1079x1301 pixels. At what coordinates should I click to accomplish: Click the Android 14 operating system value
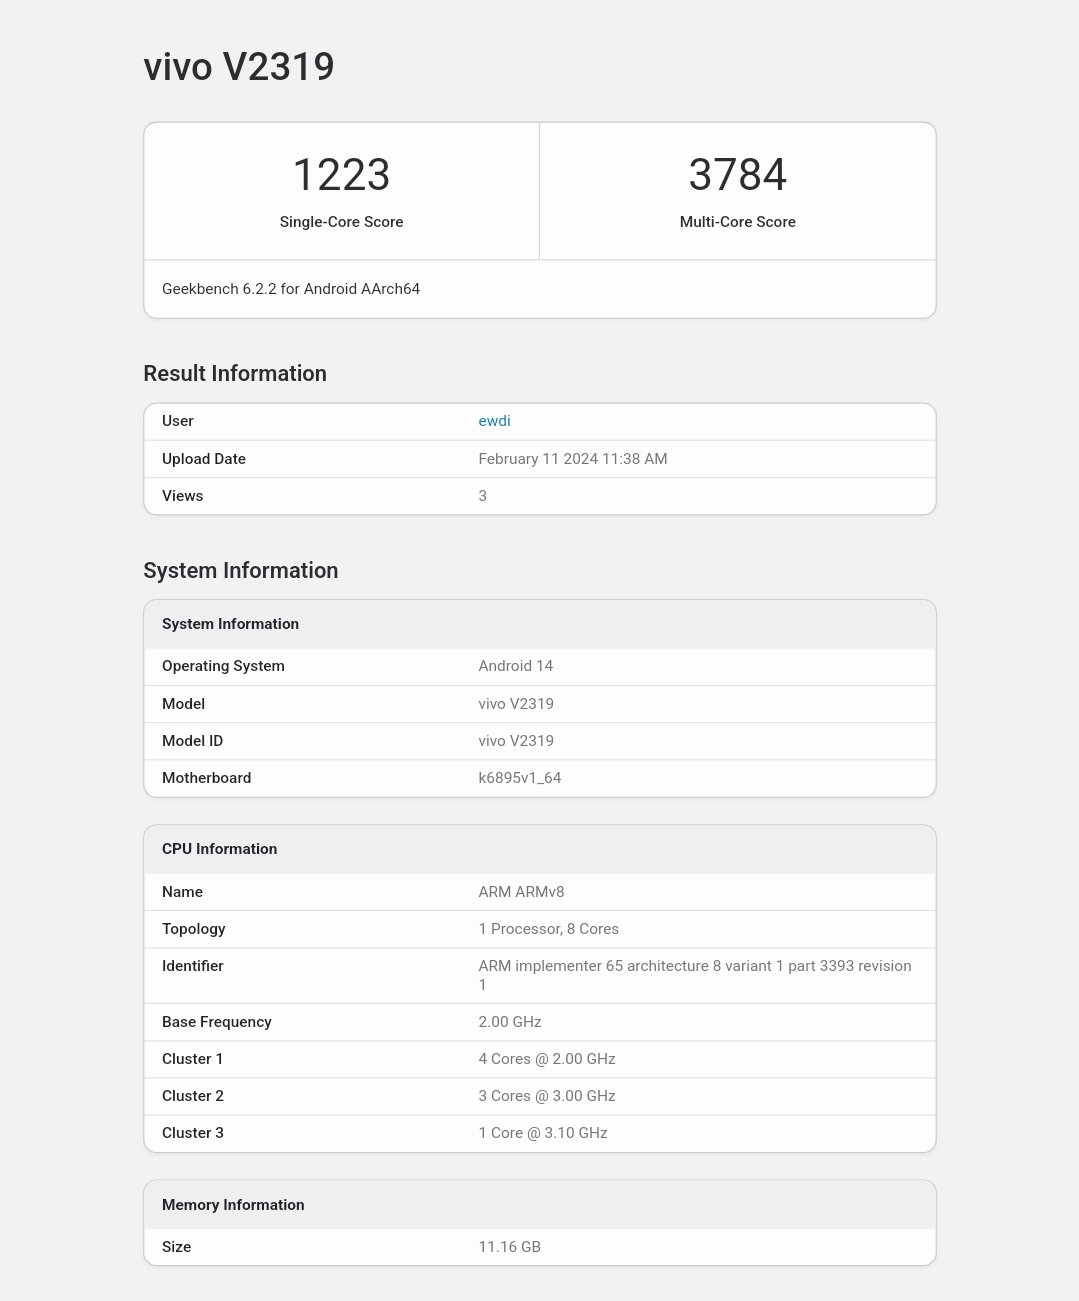coord(515,666)
